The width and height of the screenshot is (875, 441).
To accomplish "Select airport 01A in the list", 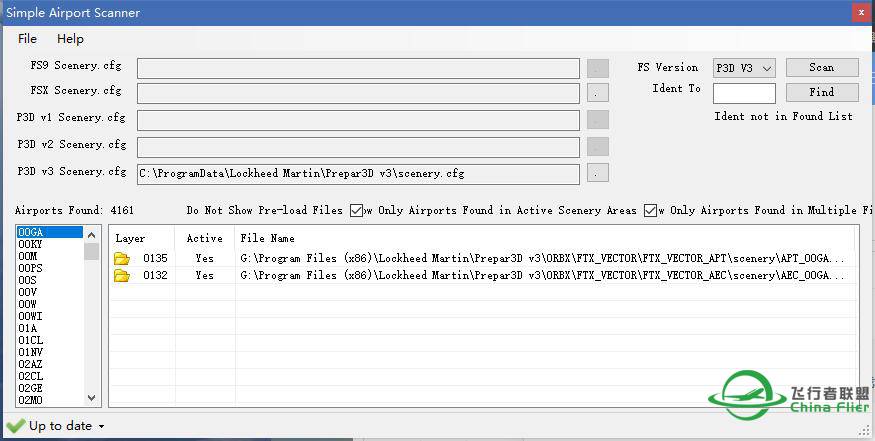I will tap(50, 328).
